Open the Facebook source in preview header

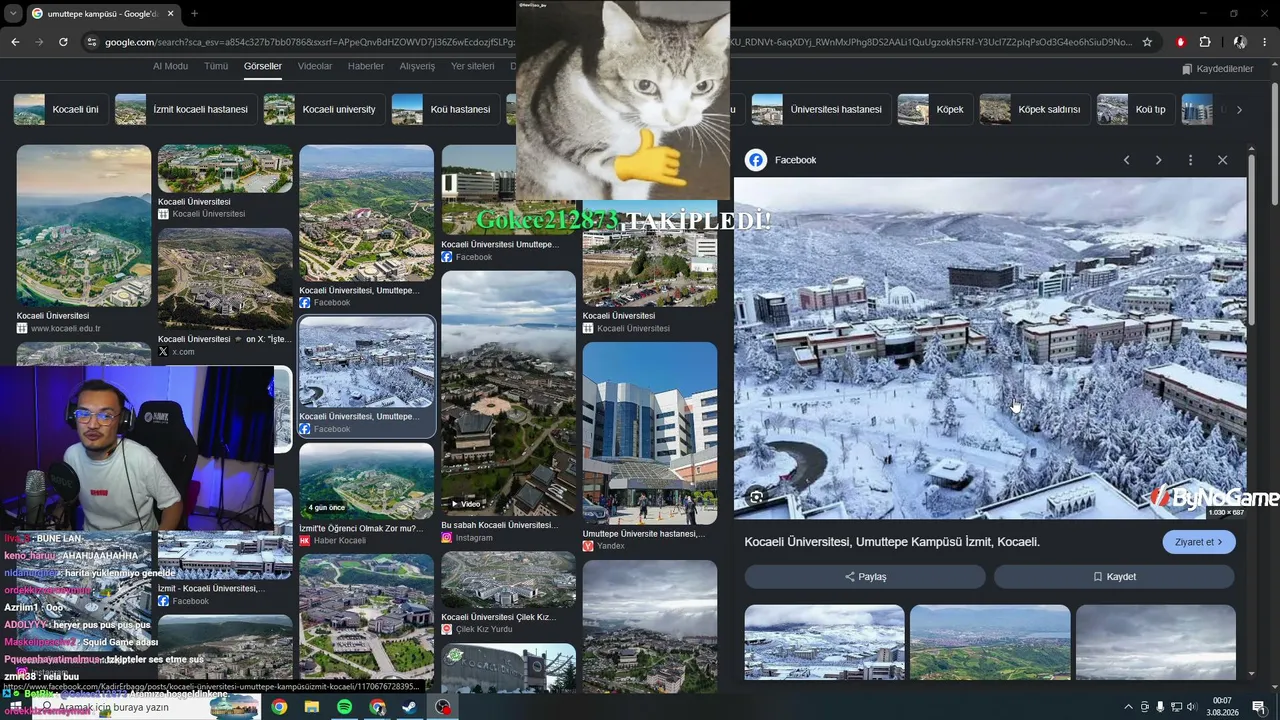781,160
